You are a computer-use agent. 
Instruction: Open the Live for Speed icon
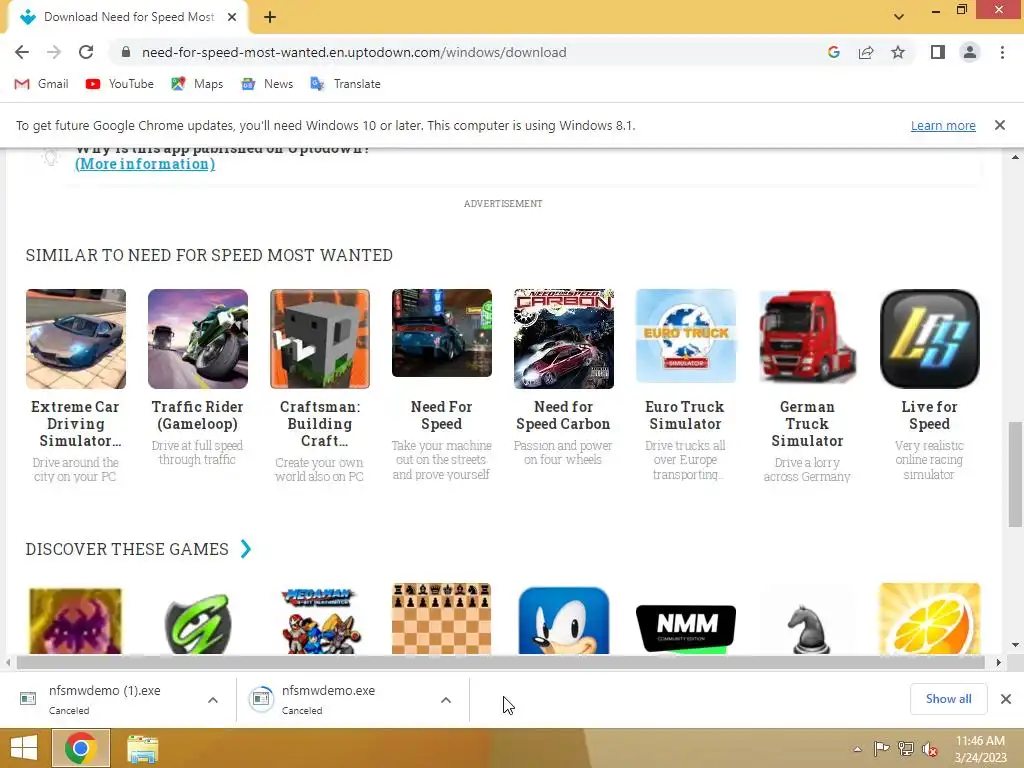click(x=929, y=339)
